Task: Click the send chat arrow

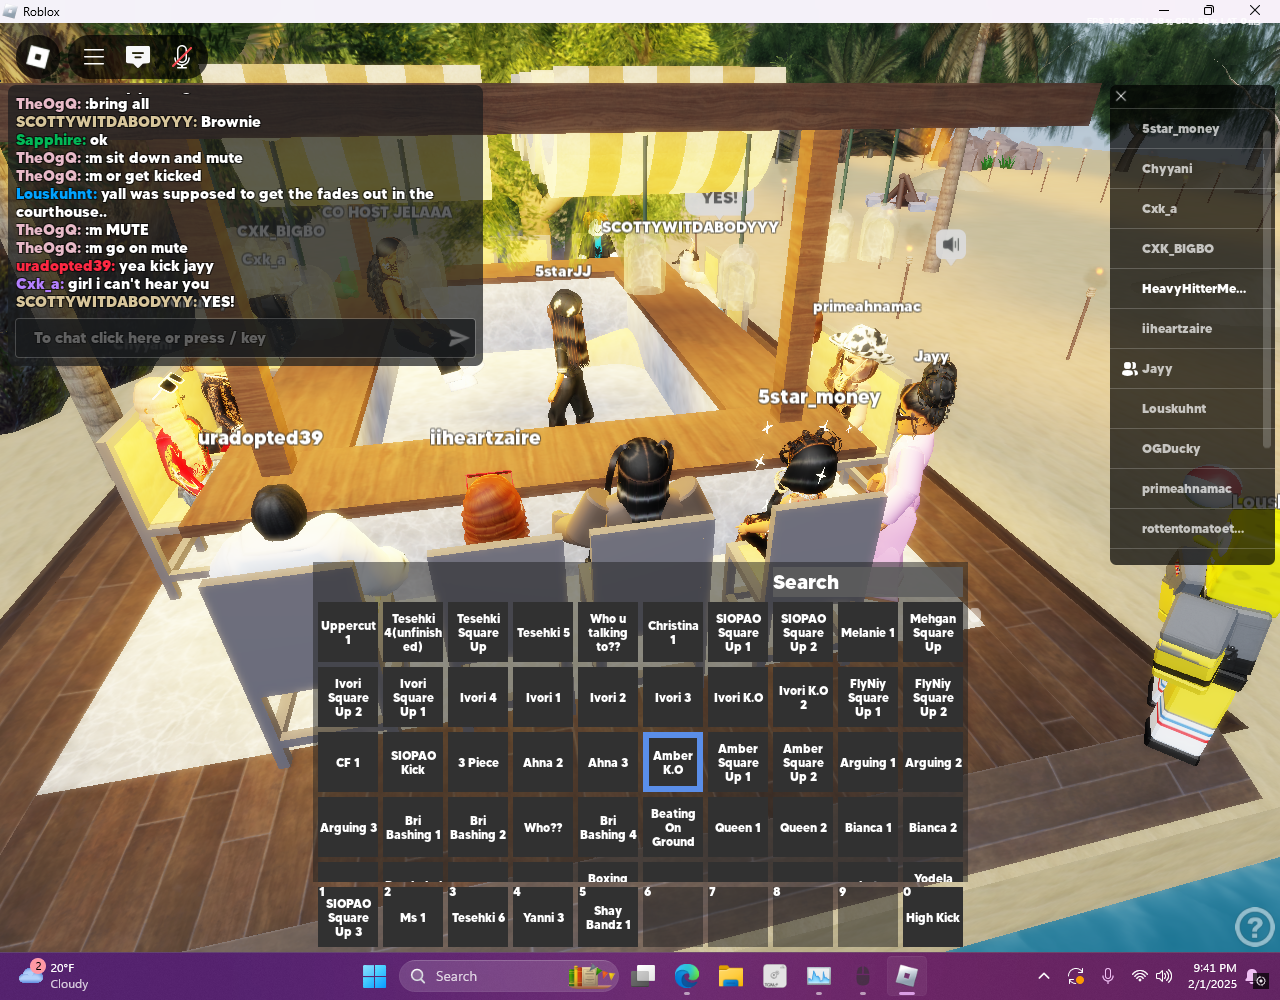Action: pyautogui.click(x=458, y=338)
